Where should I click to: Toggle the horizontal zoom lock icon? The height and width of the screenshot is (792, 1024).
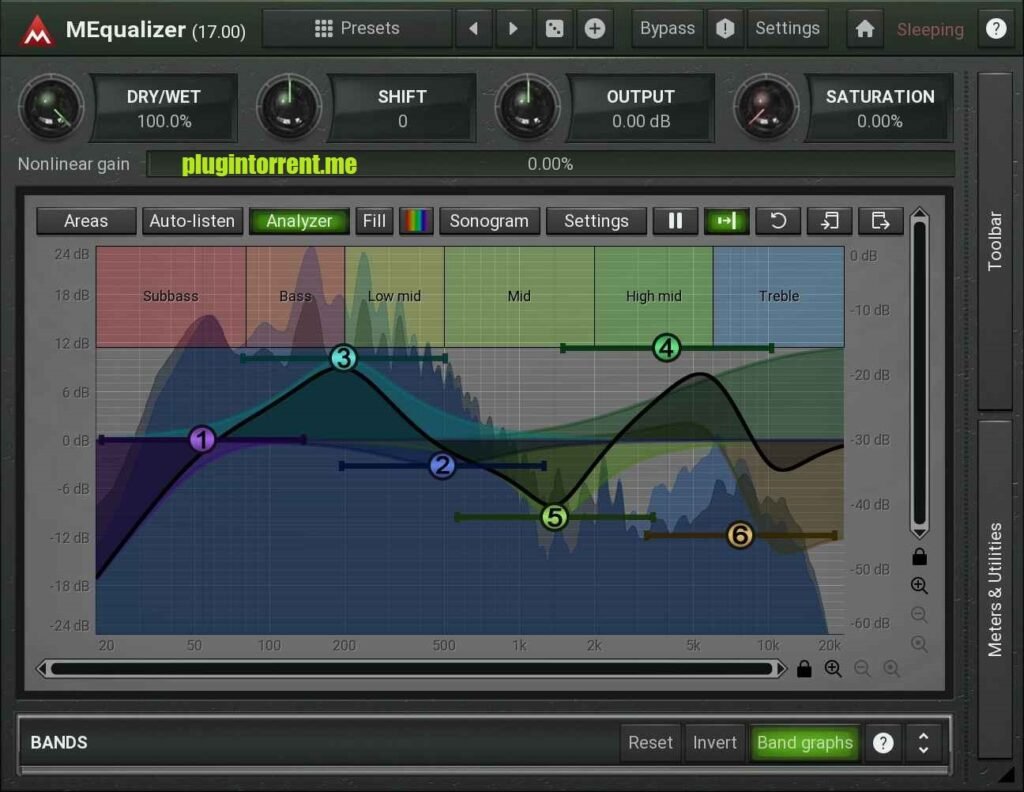click(804, 669)
